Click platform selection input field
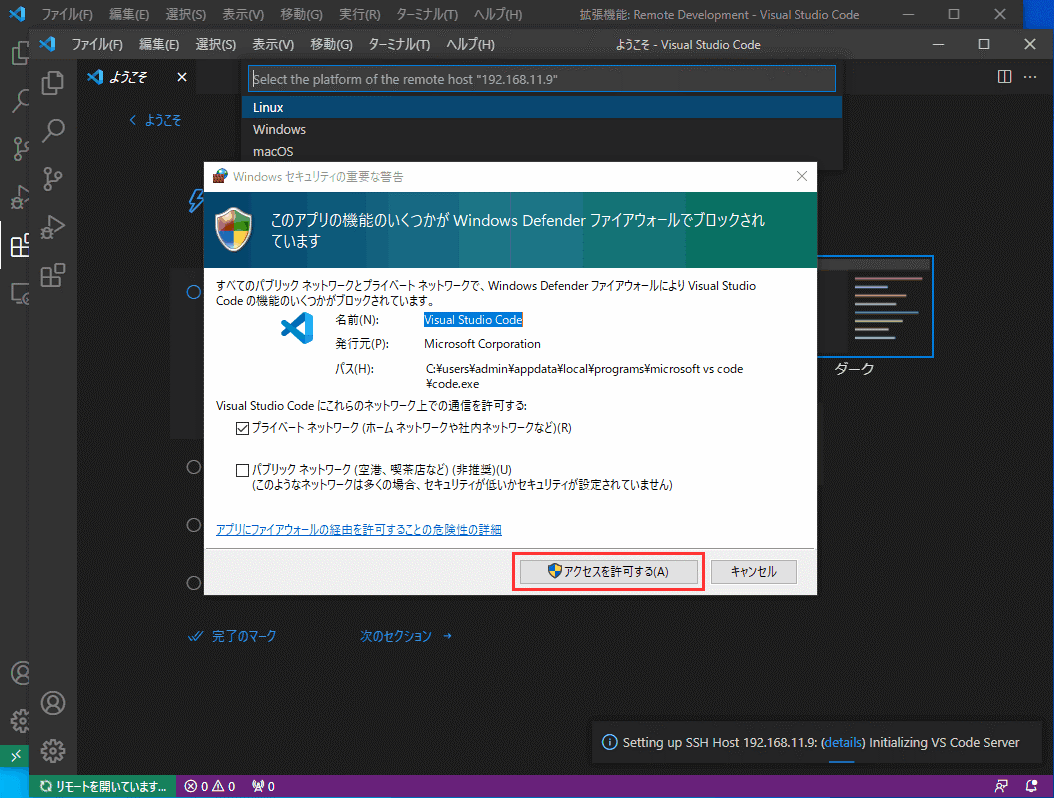Image resolution: width=1055 pixels, height=799 pixels. 542,79
